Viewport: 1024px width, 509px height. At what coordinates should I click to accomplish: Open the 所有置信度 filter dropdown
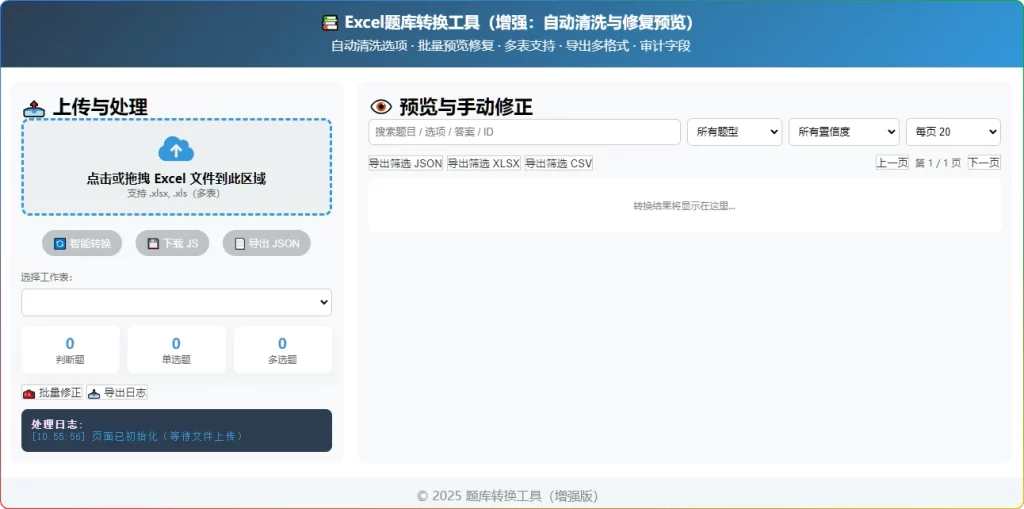point(844,132)
